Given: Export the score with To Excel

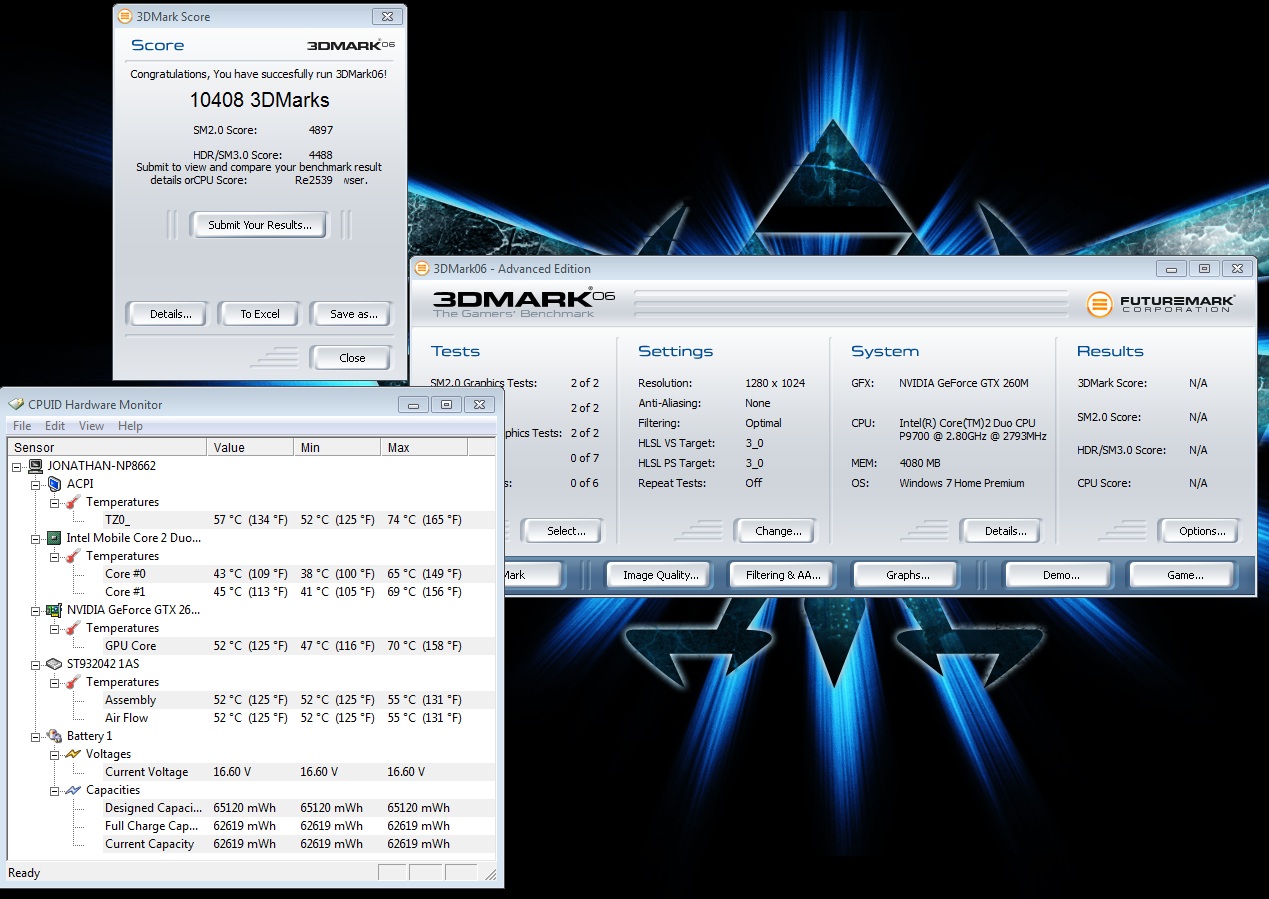Looking at the screenshot, I should click(x=260, y=314).
